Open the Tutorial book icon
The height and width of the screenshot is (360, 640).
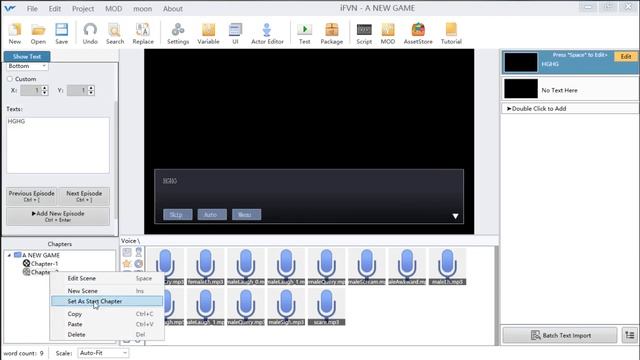click(451, 33)
